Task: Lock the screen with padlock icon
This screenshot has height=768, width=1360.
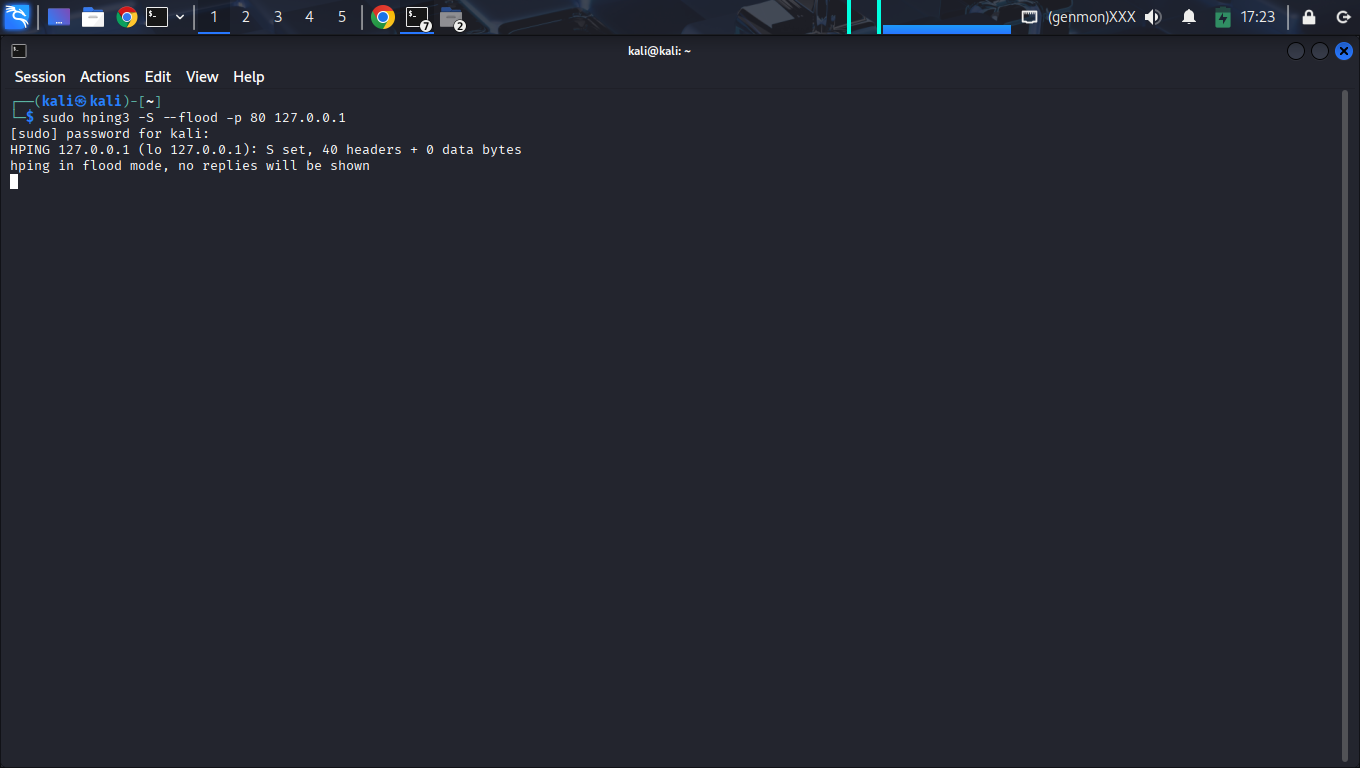Action: [x=1308, y=17]
